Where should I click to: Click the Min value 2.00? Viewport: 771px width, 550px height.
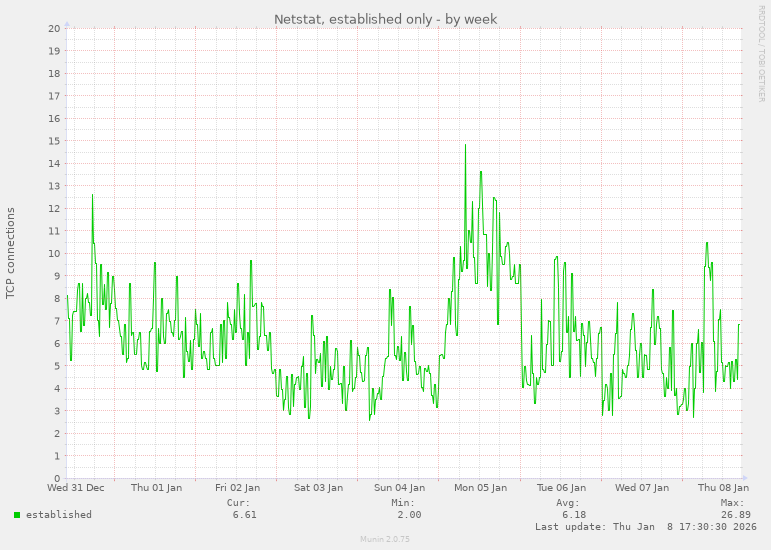point(408,515)
